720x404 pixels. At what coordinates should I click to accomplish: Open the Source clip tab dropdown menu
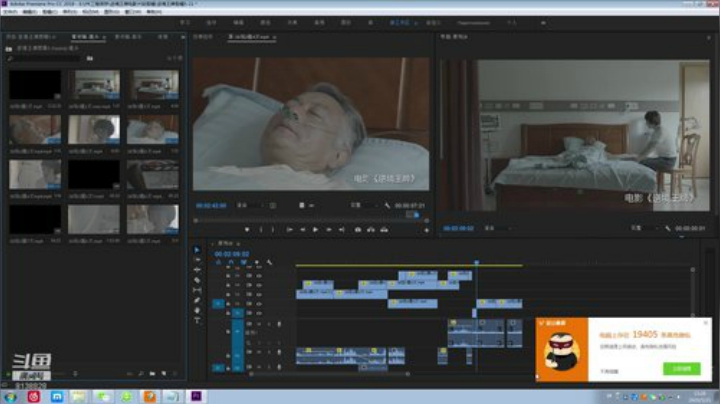pos(274,37)
